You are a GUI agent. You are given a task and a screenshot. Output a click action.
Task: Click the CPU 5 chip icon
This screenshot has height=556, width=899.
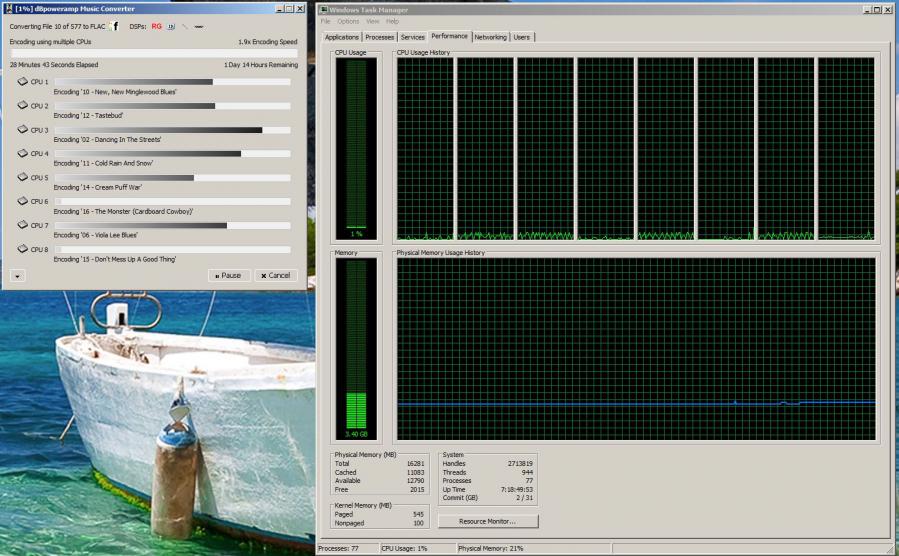point(22,178)
